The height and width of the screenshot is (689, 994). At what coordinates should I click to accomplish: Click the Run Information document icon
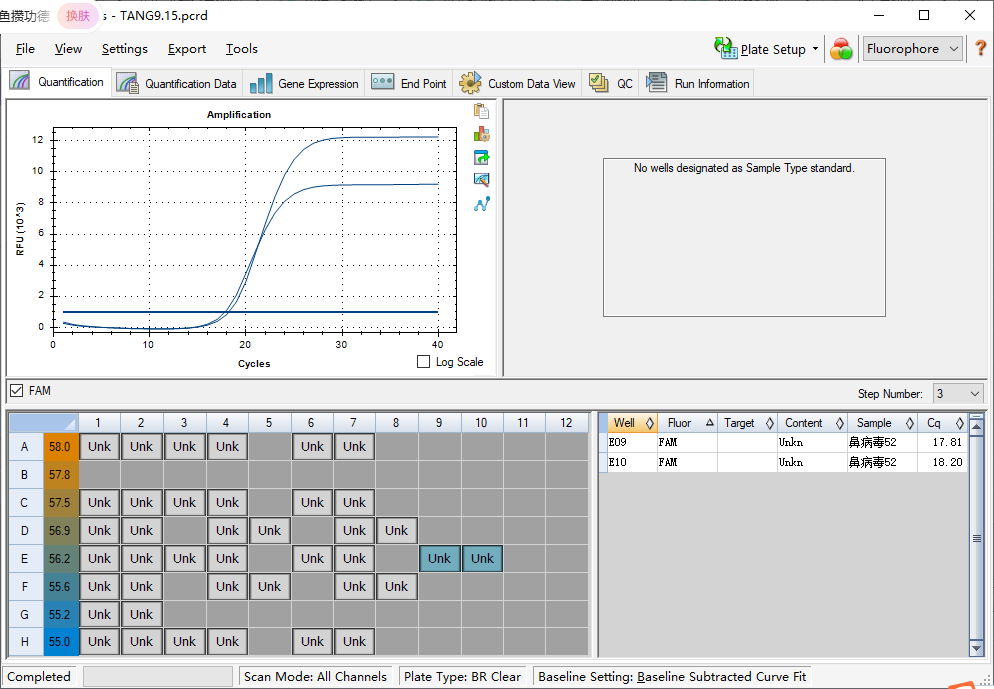tap(656, 82)
